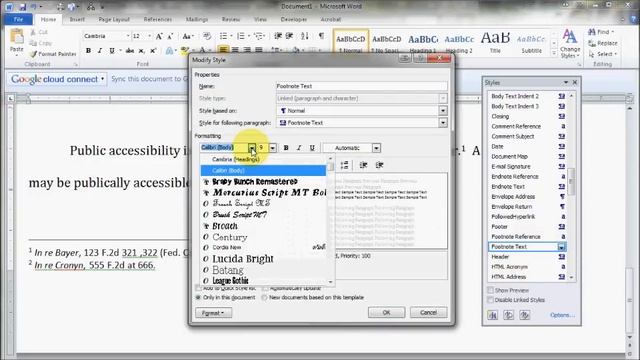Image resolution: width=640 pixels, height=360 pixels.
Task: Switch to the Review tab
Action: [231, 19]
